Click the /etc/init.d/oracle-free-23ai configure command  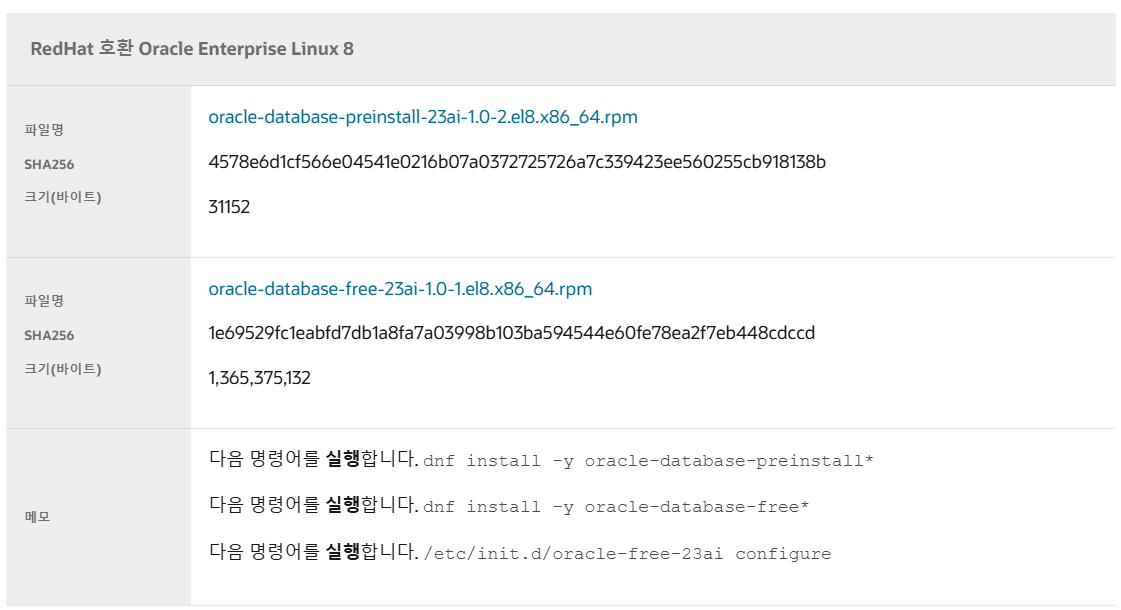coord(627,554)
